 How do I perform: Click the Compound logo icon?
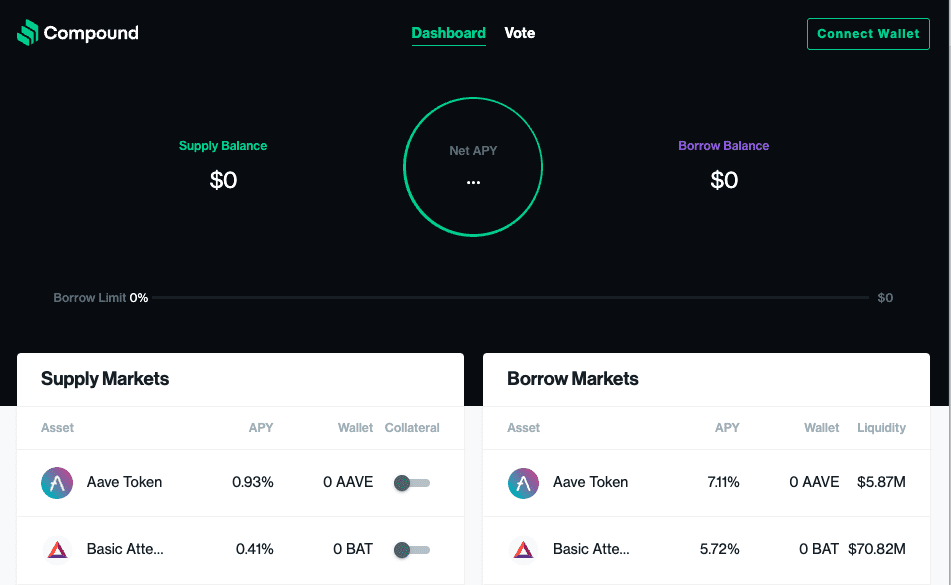click(28, 33)
